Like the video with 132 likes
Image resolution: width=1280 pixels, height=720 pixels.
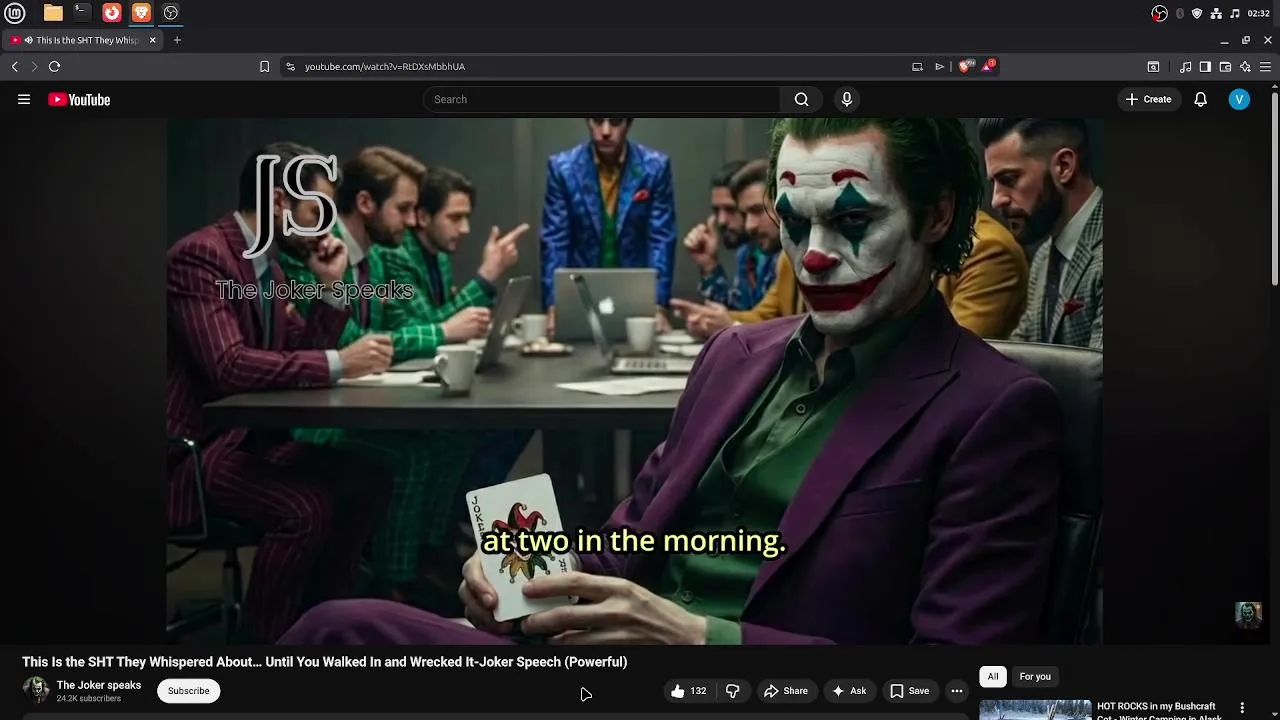[688, 691]
